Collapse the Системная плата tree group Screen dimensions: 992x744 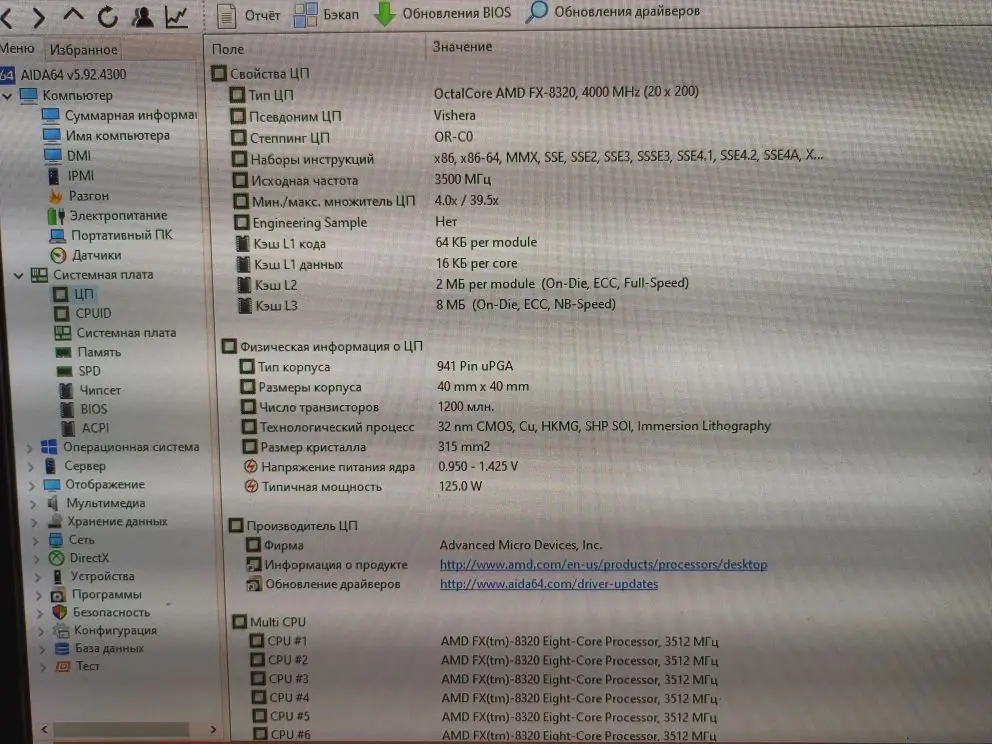[18, 275]
